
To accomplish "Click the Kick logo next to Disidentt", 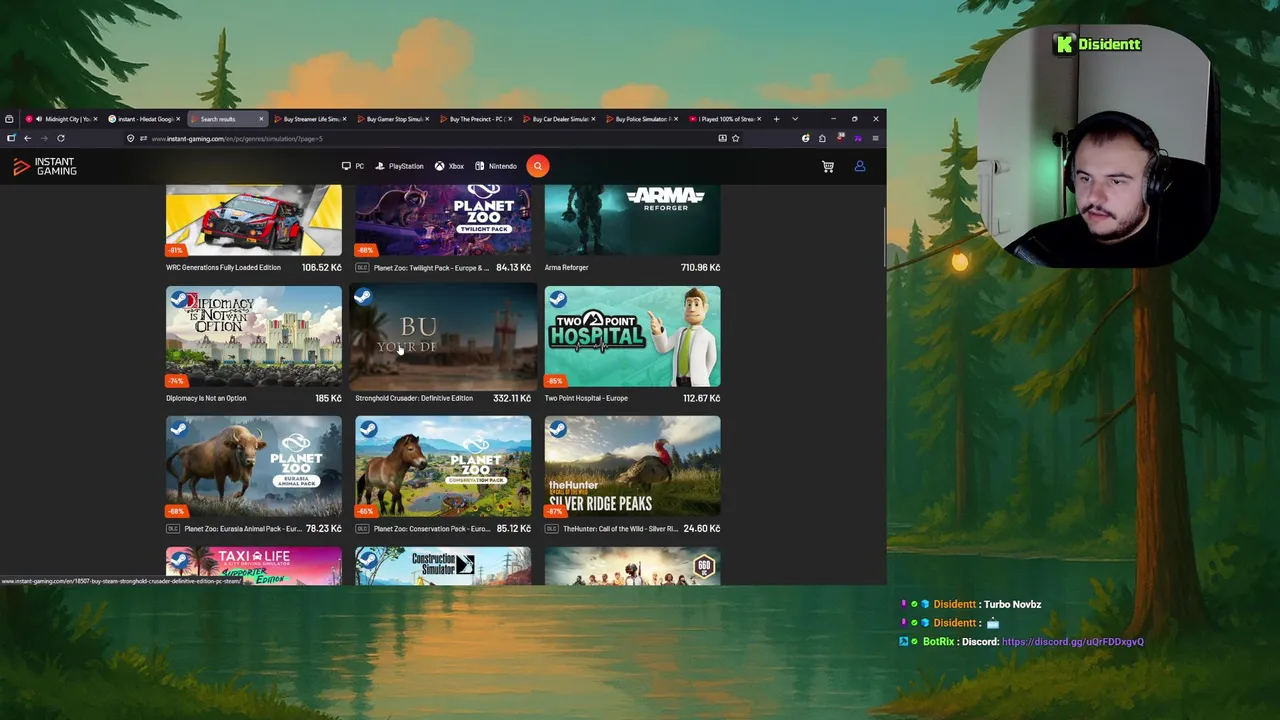I will pos(1065,44).
